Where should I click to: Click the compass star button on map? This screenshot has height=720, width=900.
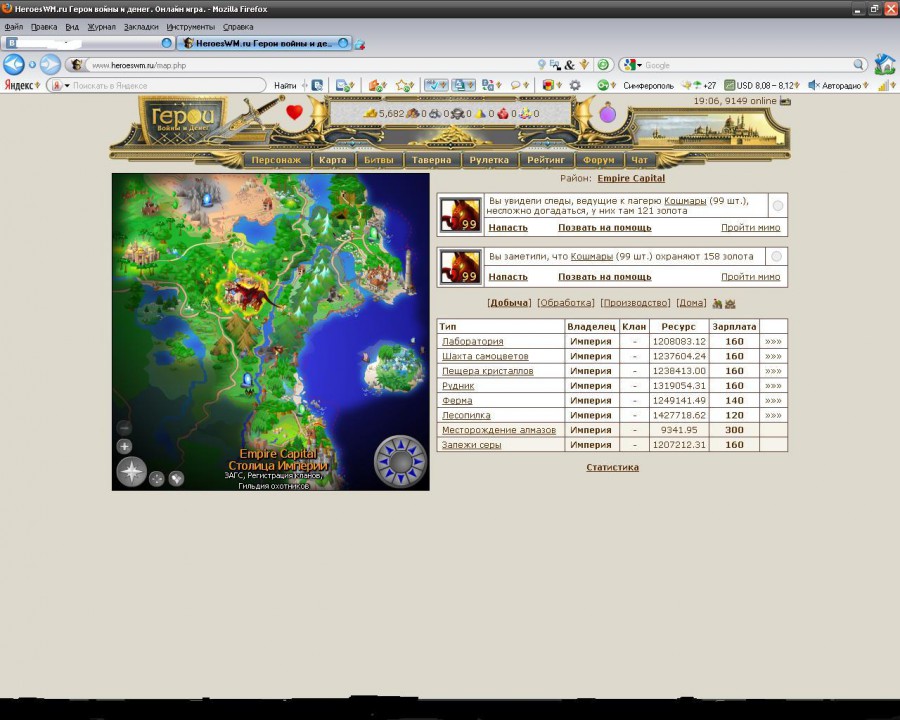pos(132,472)
